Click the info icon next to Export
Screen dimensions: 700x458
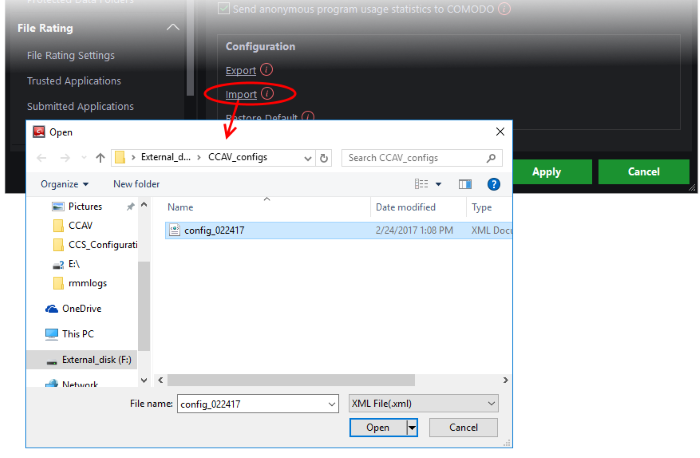(266, 70)
